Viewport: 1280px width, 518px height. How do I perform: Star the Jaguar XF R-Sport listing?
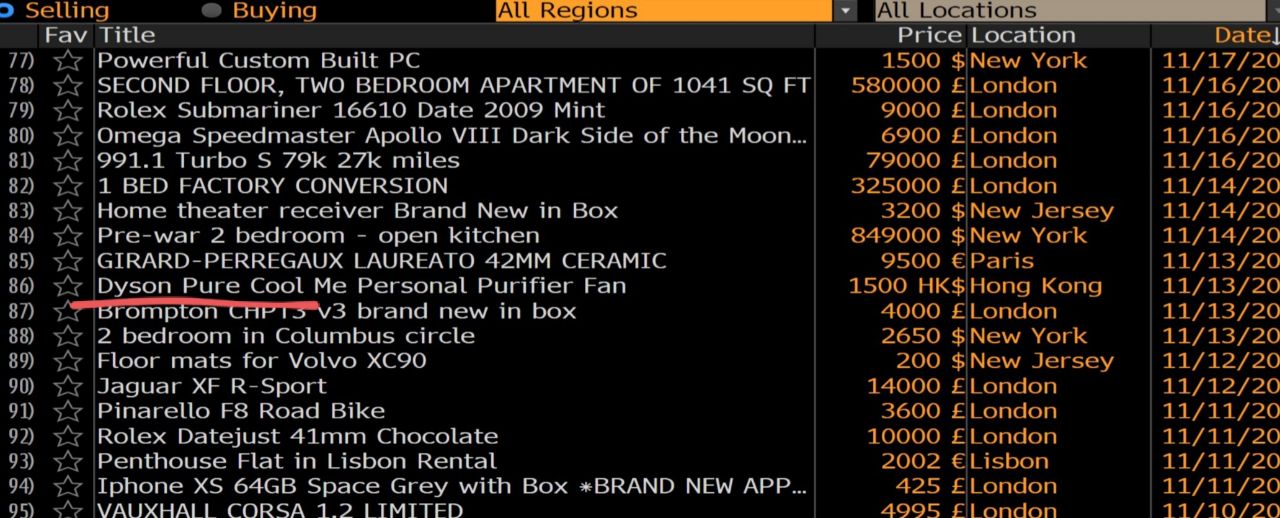(x=67, y=386)
